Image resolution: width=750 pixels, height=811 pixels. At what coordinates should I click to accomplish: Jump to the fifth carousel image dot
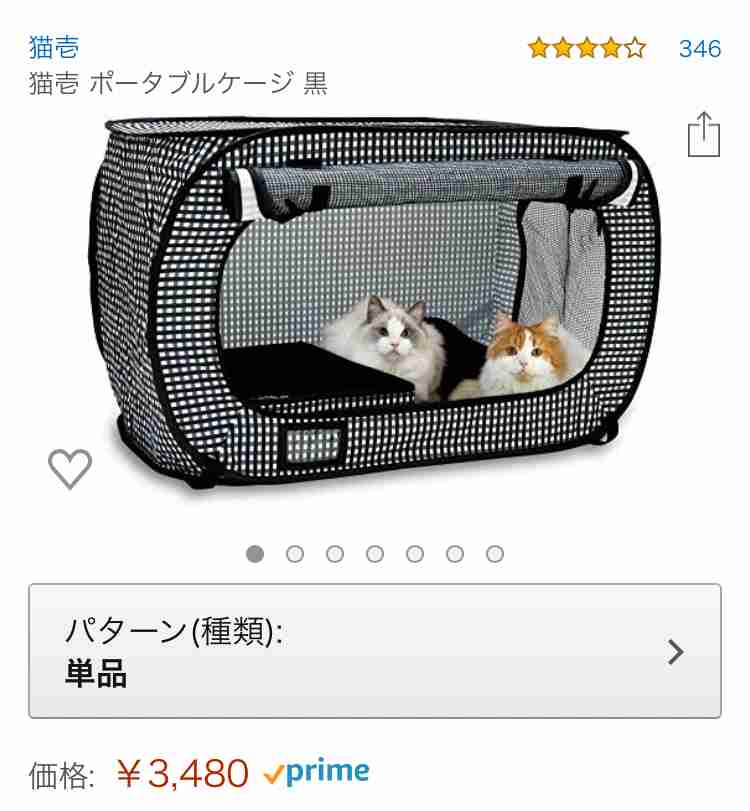coord(415,554)
